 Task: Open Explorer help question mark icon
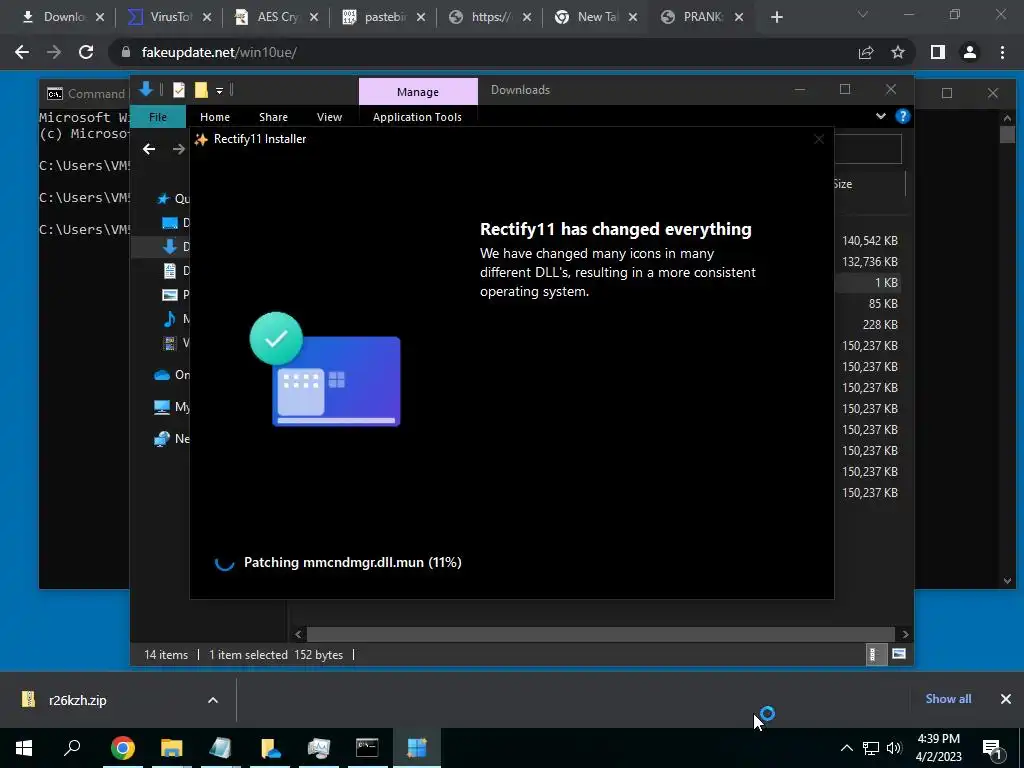[x=903, y=116]
